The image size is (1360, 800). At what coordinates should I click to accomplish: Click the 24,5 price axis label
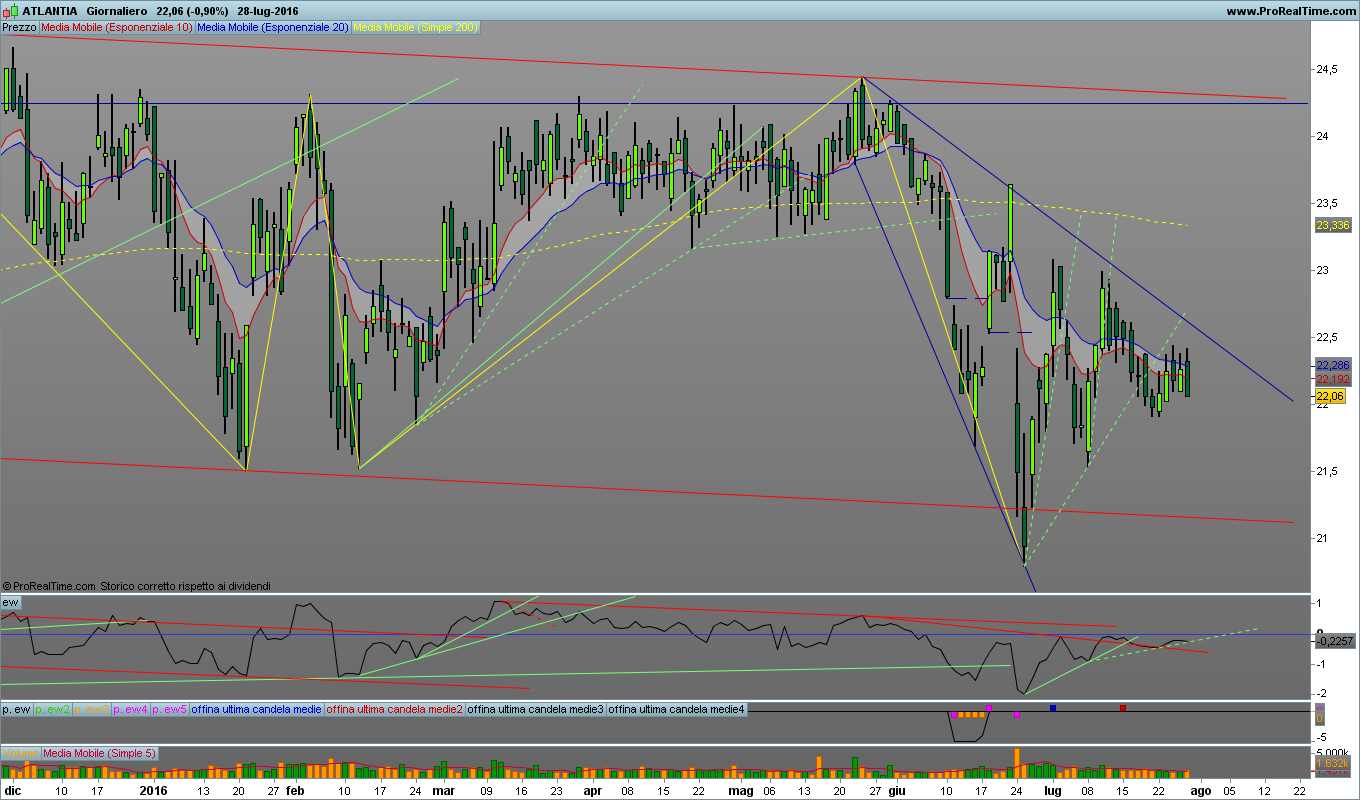coord(1328,69)
